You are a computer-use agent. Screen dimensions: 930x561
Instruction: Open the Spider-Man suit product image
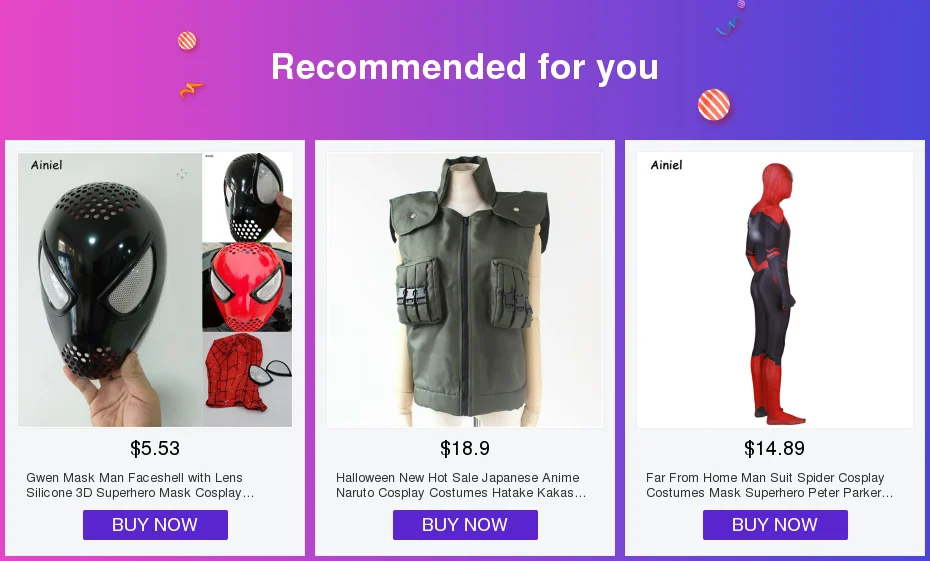(x=775, y=290)
